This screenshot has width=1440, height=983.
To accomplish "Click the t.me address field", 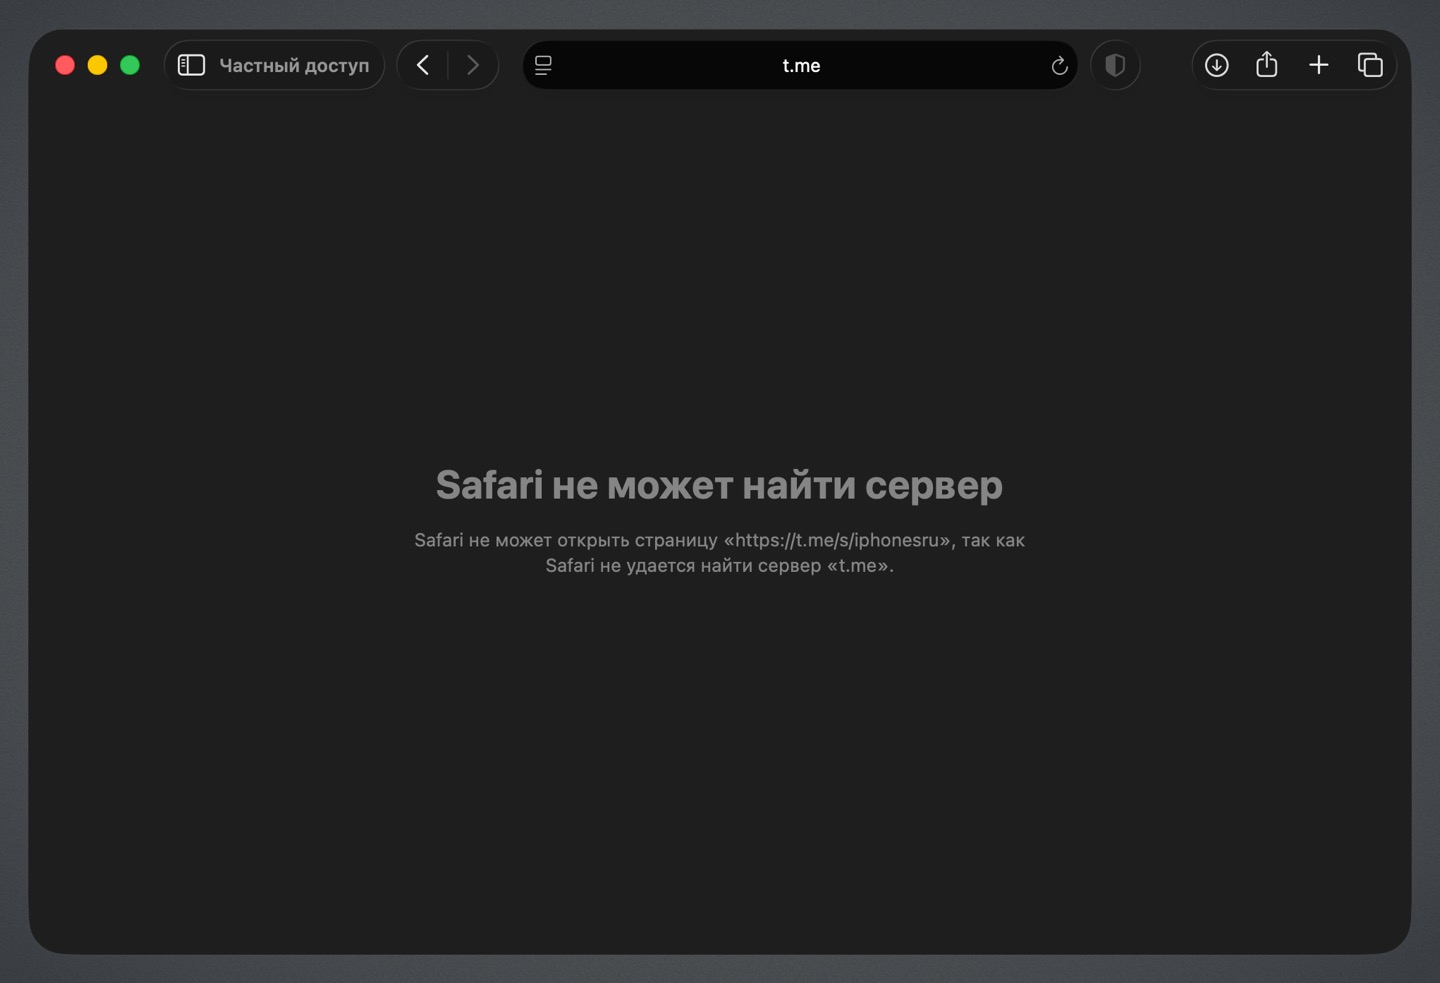I will [x=800, y=65].
